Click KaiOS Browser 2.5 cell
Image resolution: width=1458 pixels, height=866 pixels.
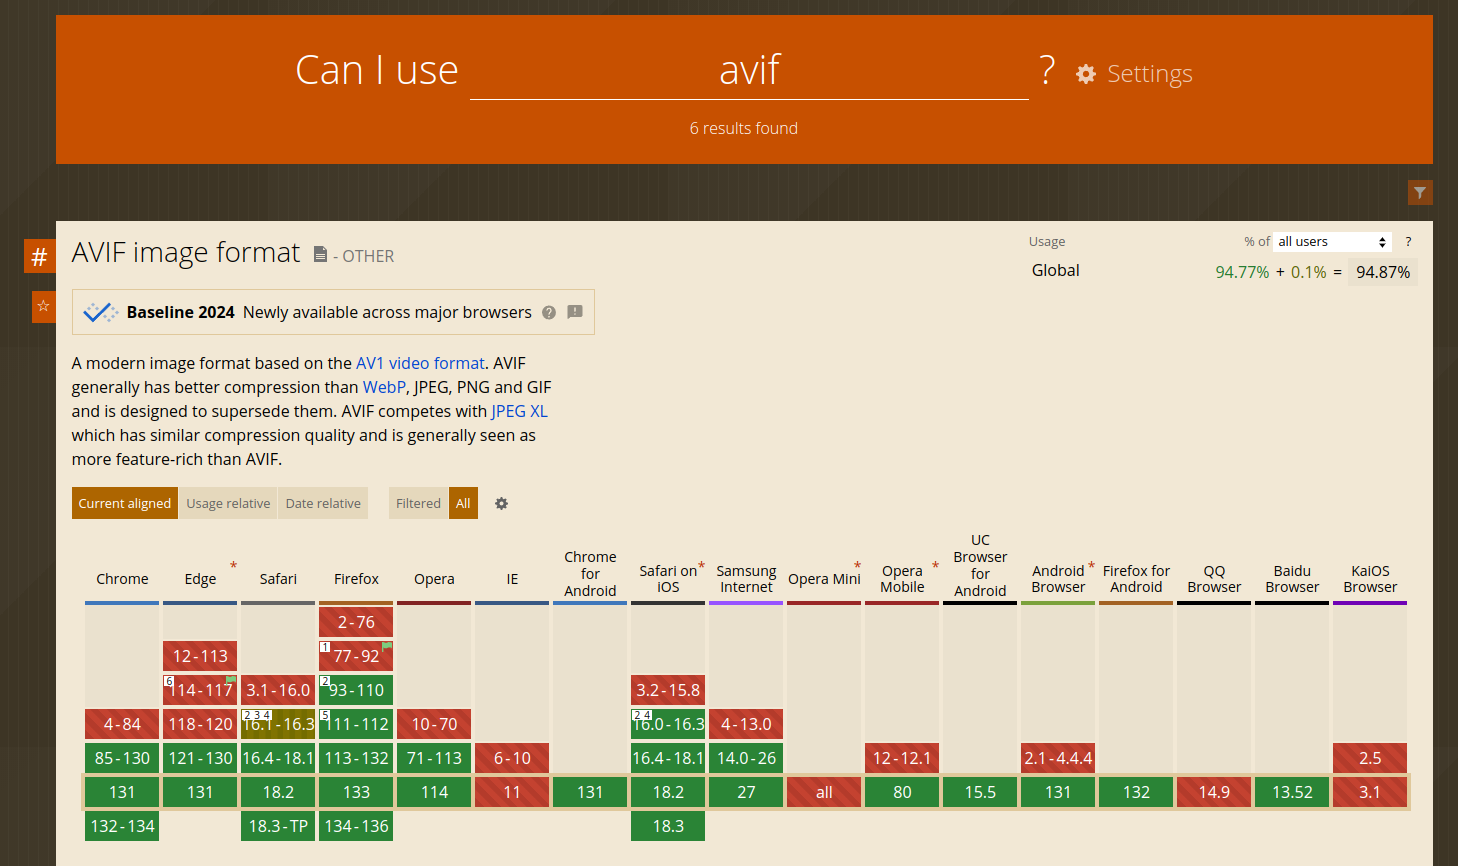(x=1370, y=758)
